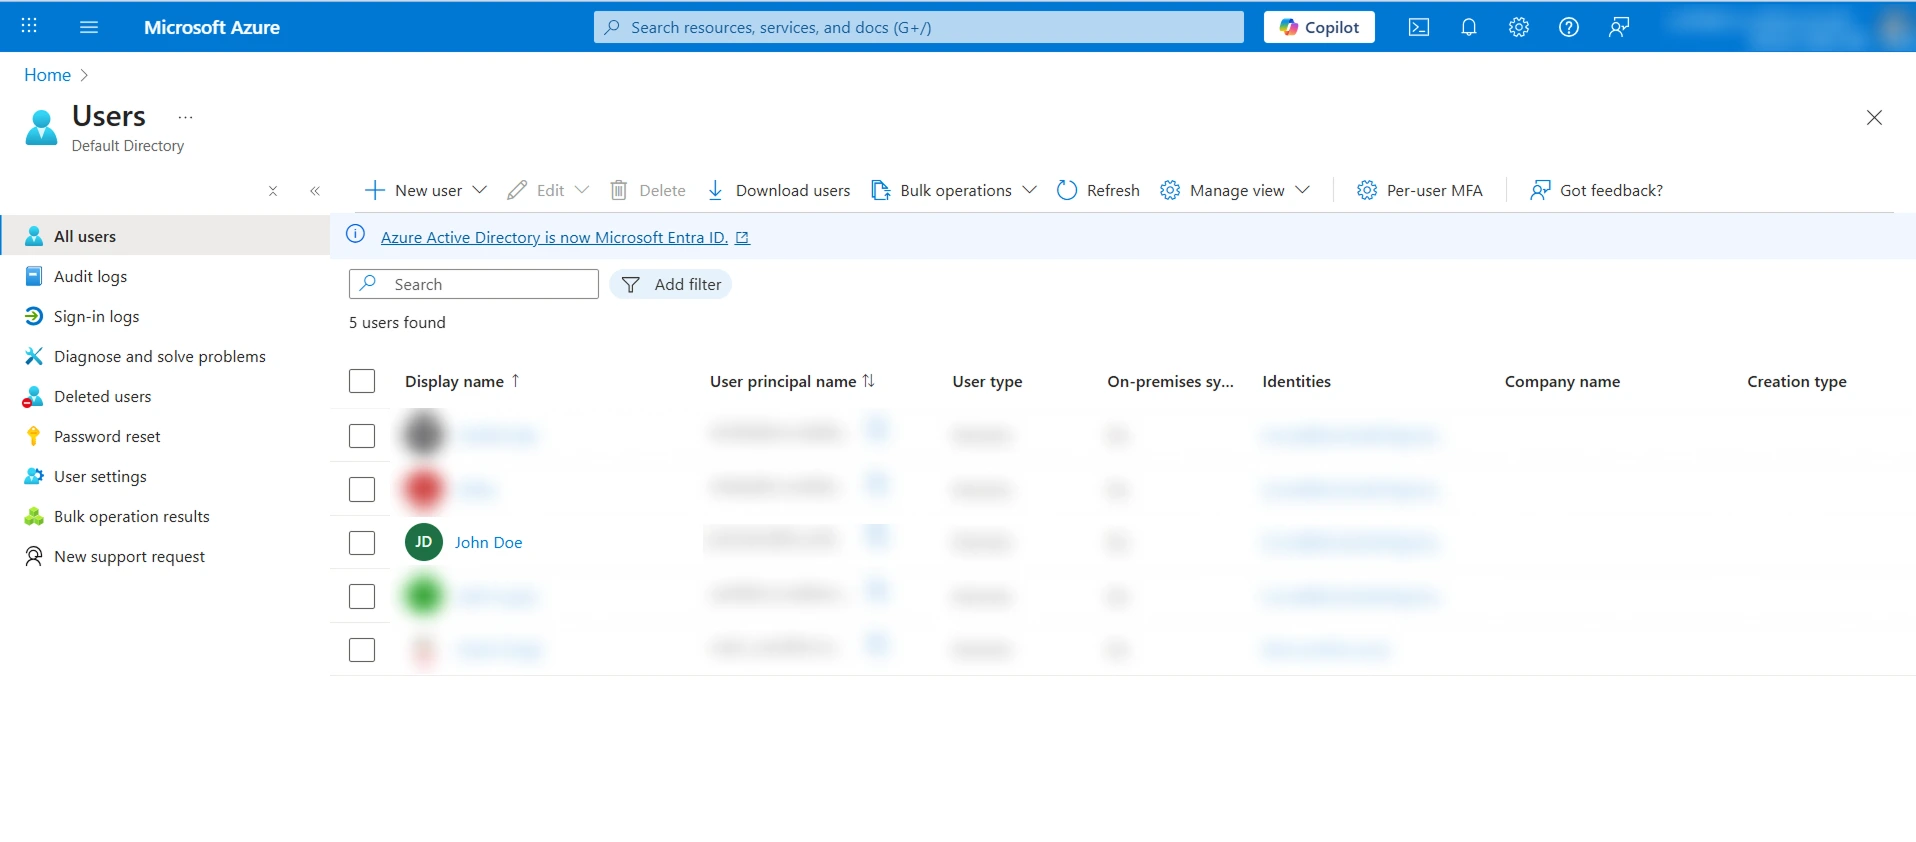Image resolution: width=1916 pixels, height=842 pixels.
Task: Collapse the sidebar with double chevron
Action: point(315,191)
